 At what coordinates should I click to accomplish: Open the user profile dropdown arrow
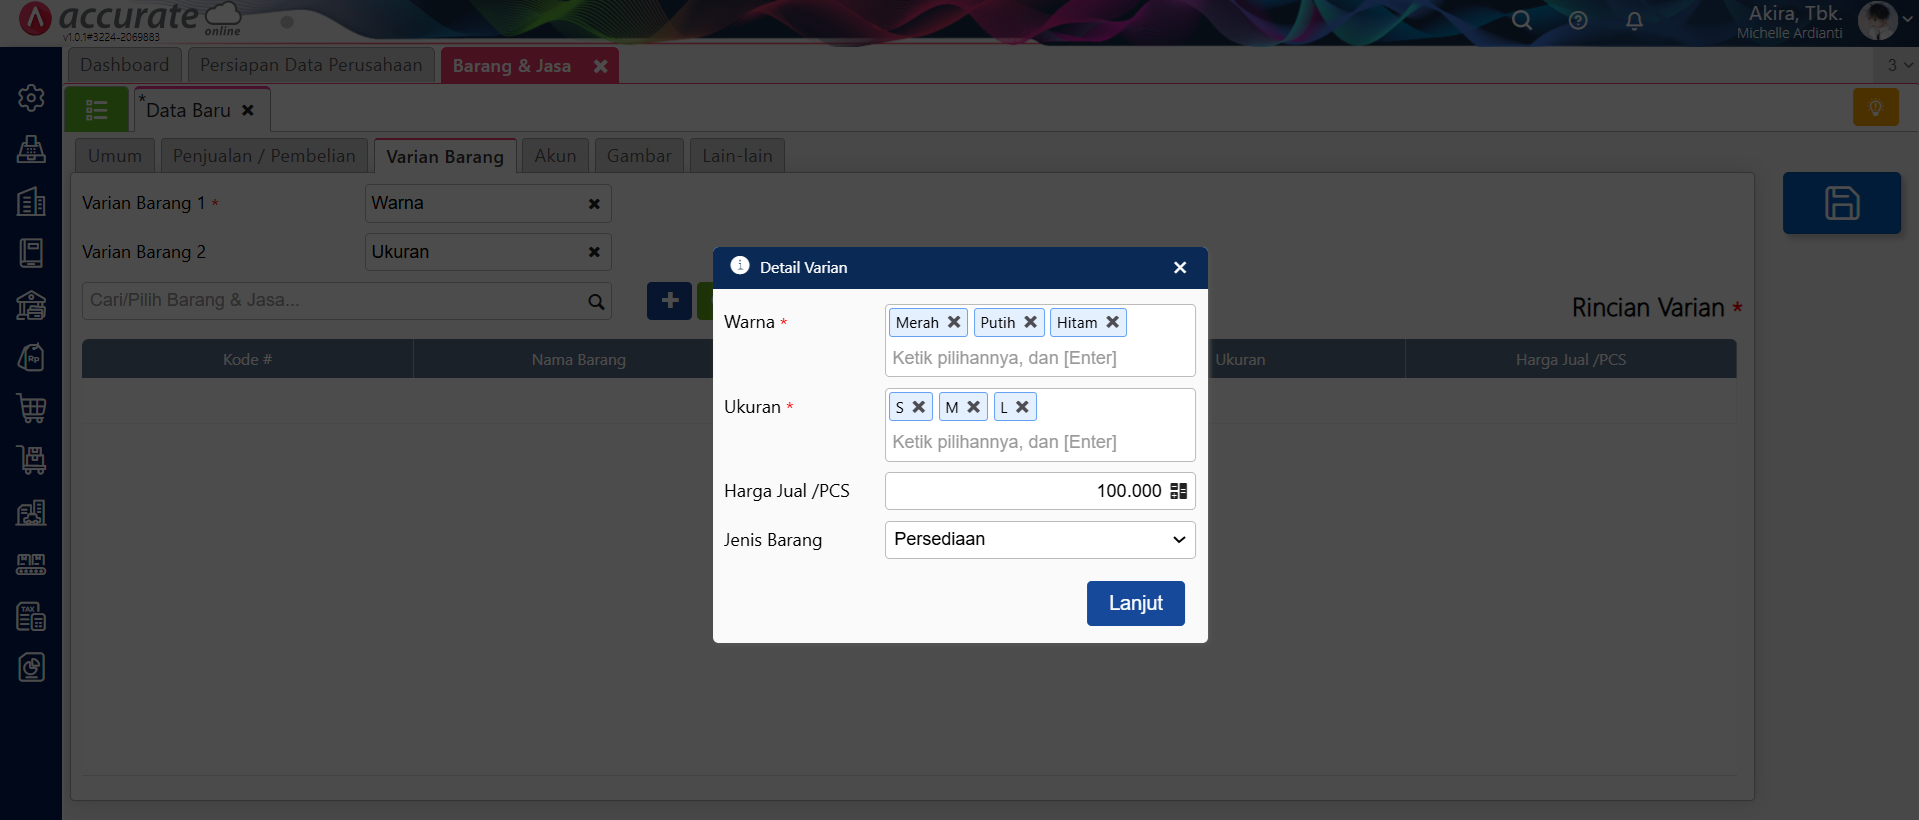click(1907, 19)
